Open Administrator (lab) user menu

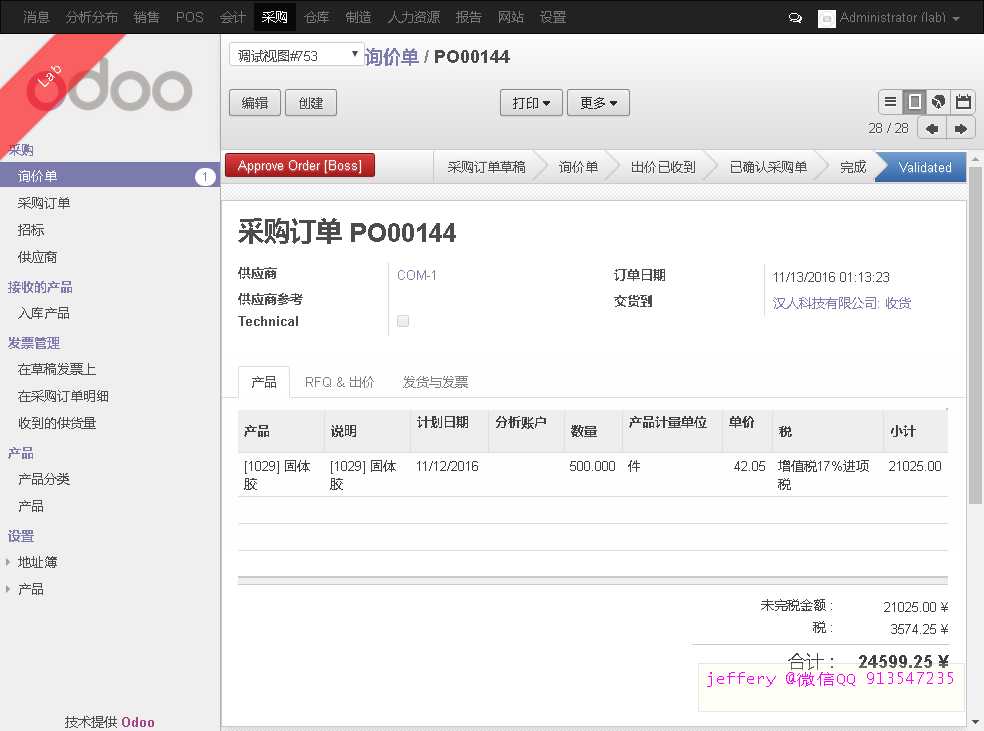[x=900, y=18]
